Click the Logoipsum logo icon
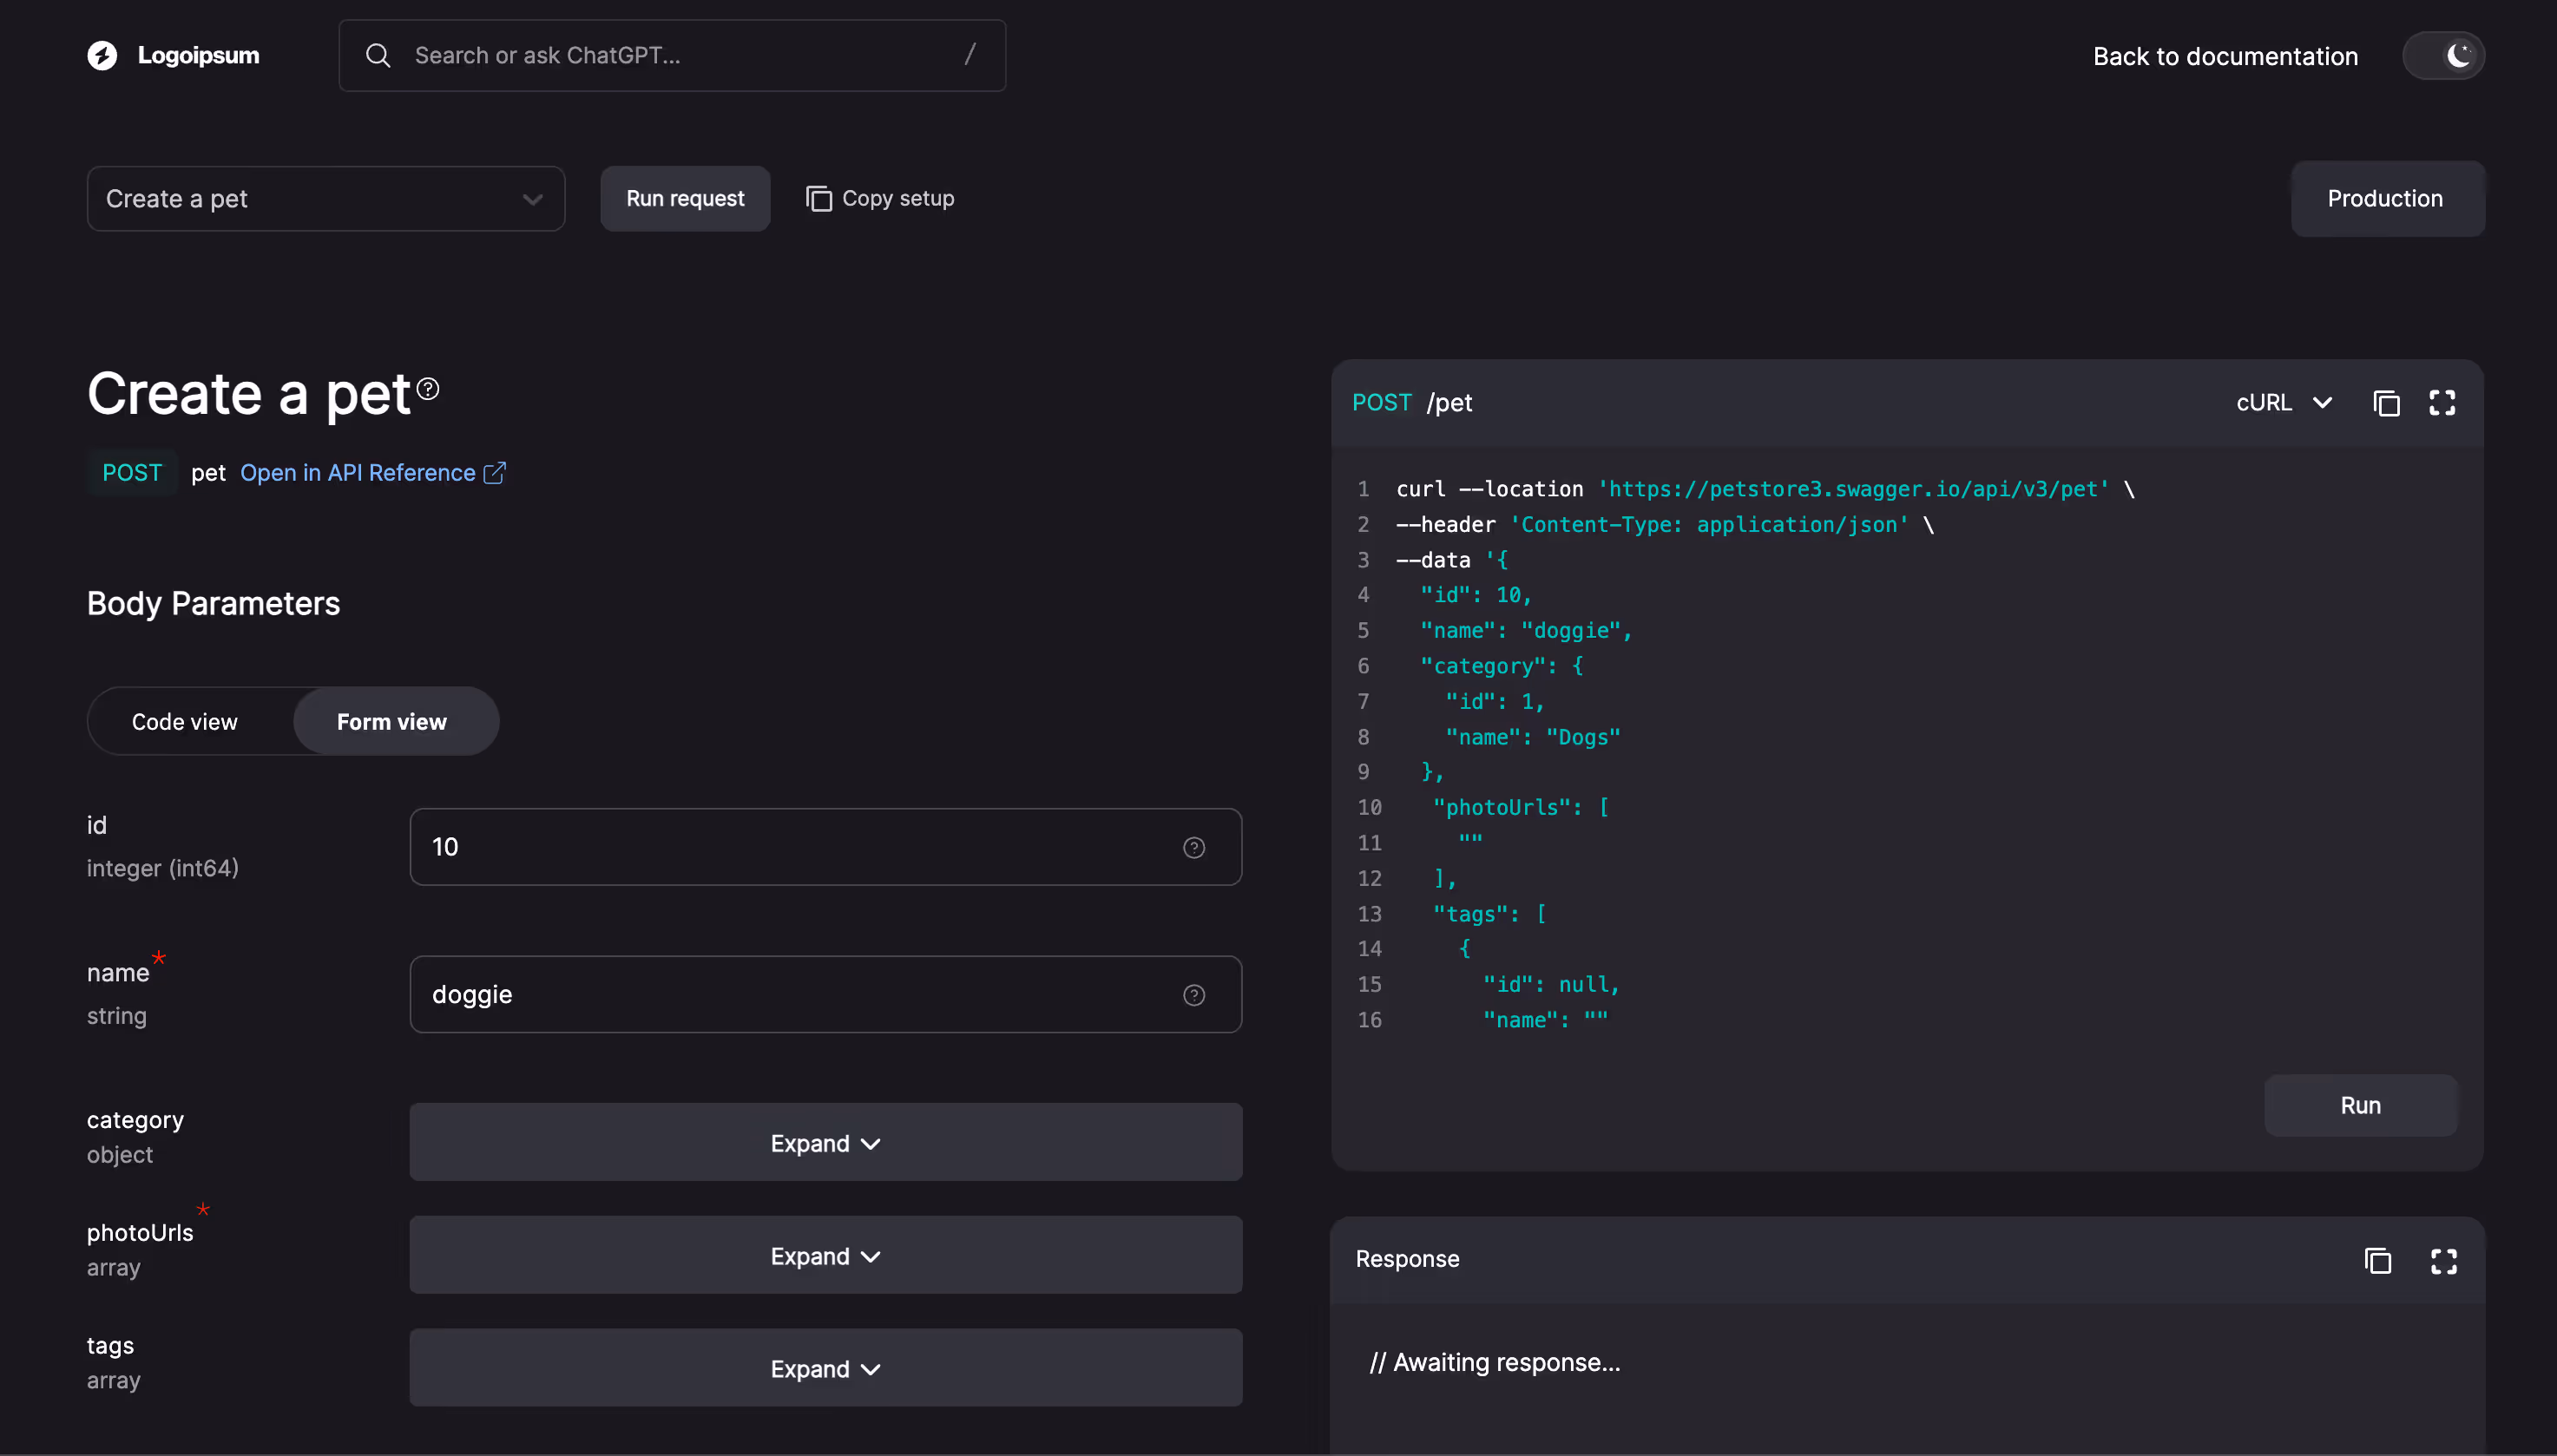The width and height of the screenshot is (2557, 1456). (x=102, y=55)
